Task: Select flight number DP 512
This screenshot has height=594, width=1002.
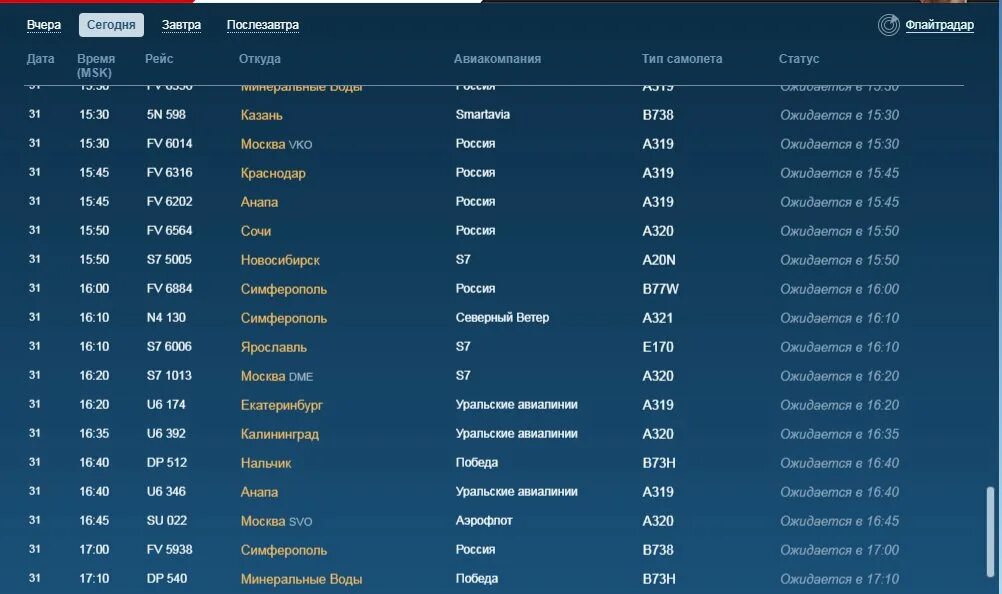Action: [167, 462]
